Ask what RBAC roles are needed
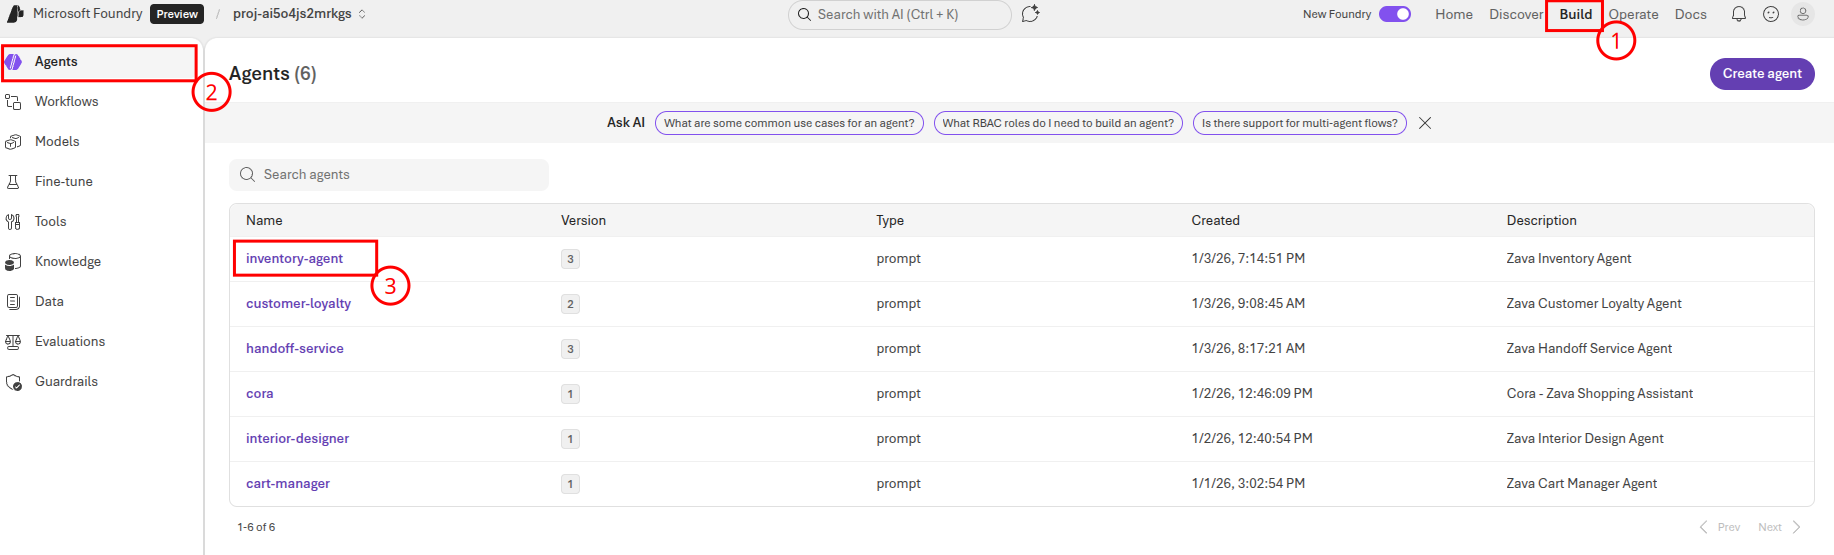The height and width of the screenshot is (555, 1834). click(x=1058, y=123)
